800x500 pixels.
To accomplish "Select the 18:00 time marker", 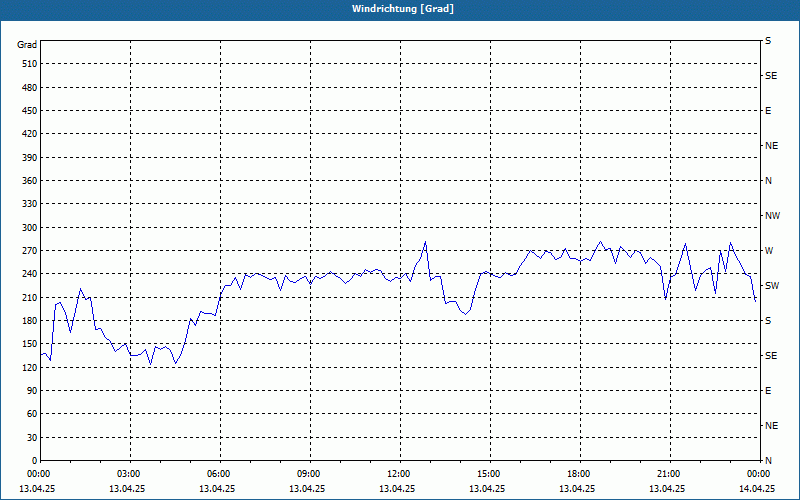I will point(580,474).
